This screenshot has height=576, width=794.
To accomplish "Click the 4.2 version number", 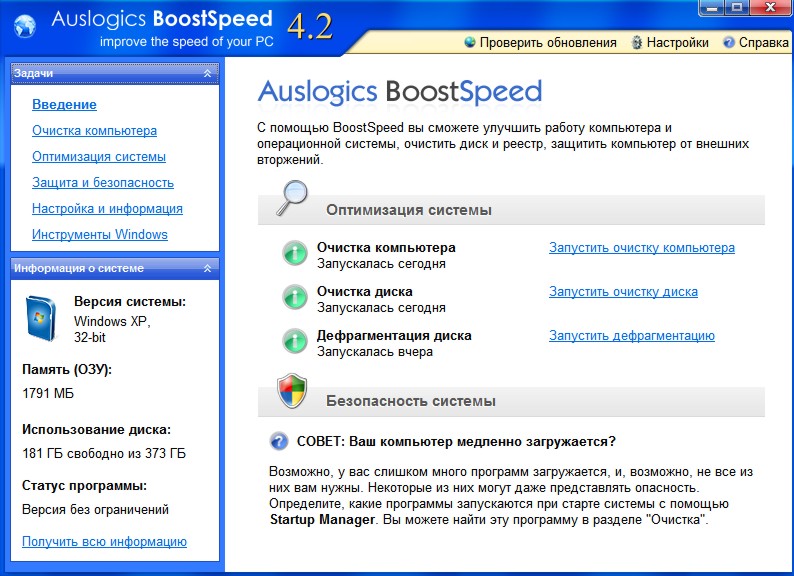I will tap(310, 27).
